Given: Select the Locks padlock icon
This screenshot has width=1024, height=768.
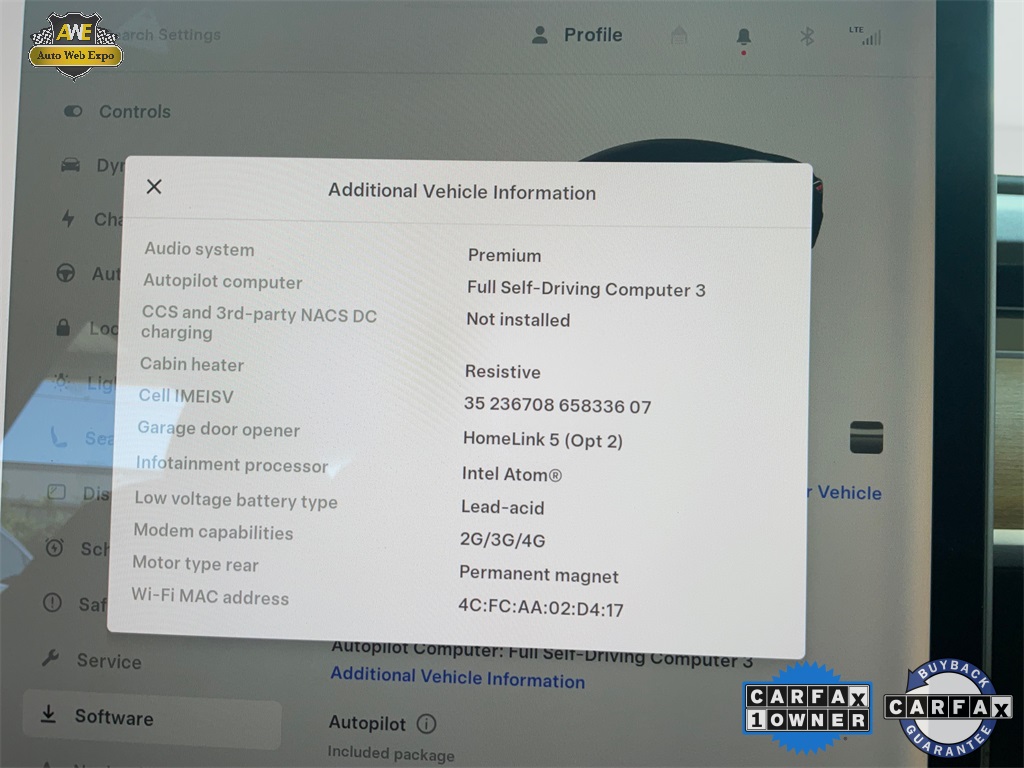Looking at the screenshot, I should [63, 327].
